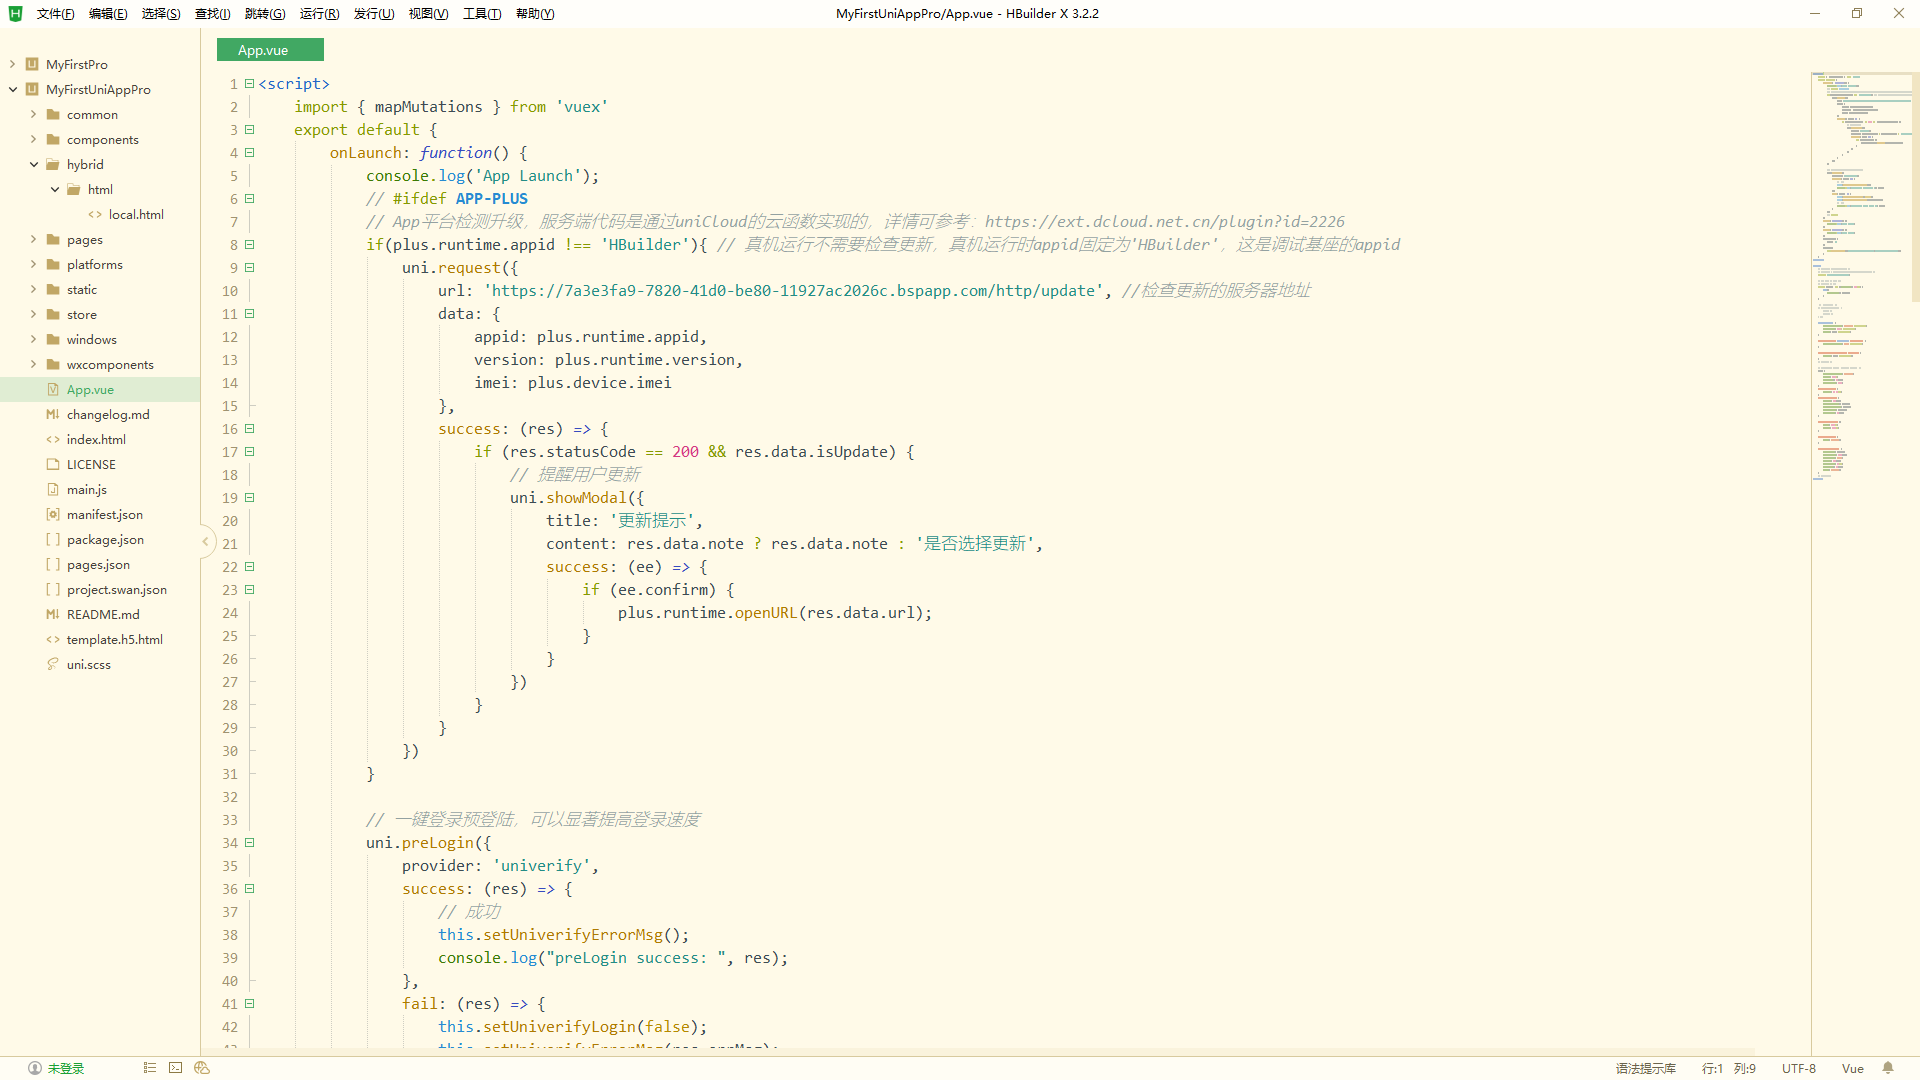Screen dimensions: 1920x1080
Task: Expand the wxcomponents folder arrow
Action: [x=33, y=364]
